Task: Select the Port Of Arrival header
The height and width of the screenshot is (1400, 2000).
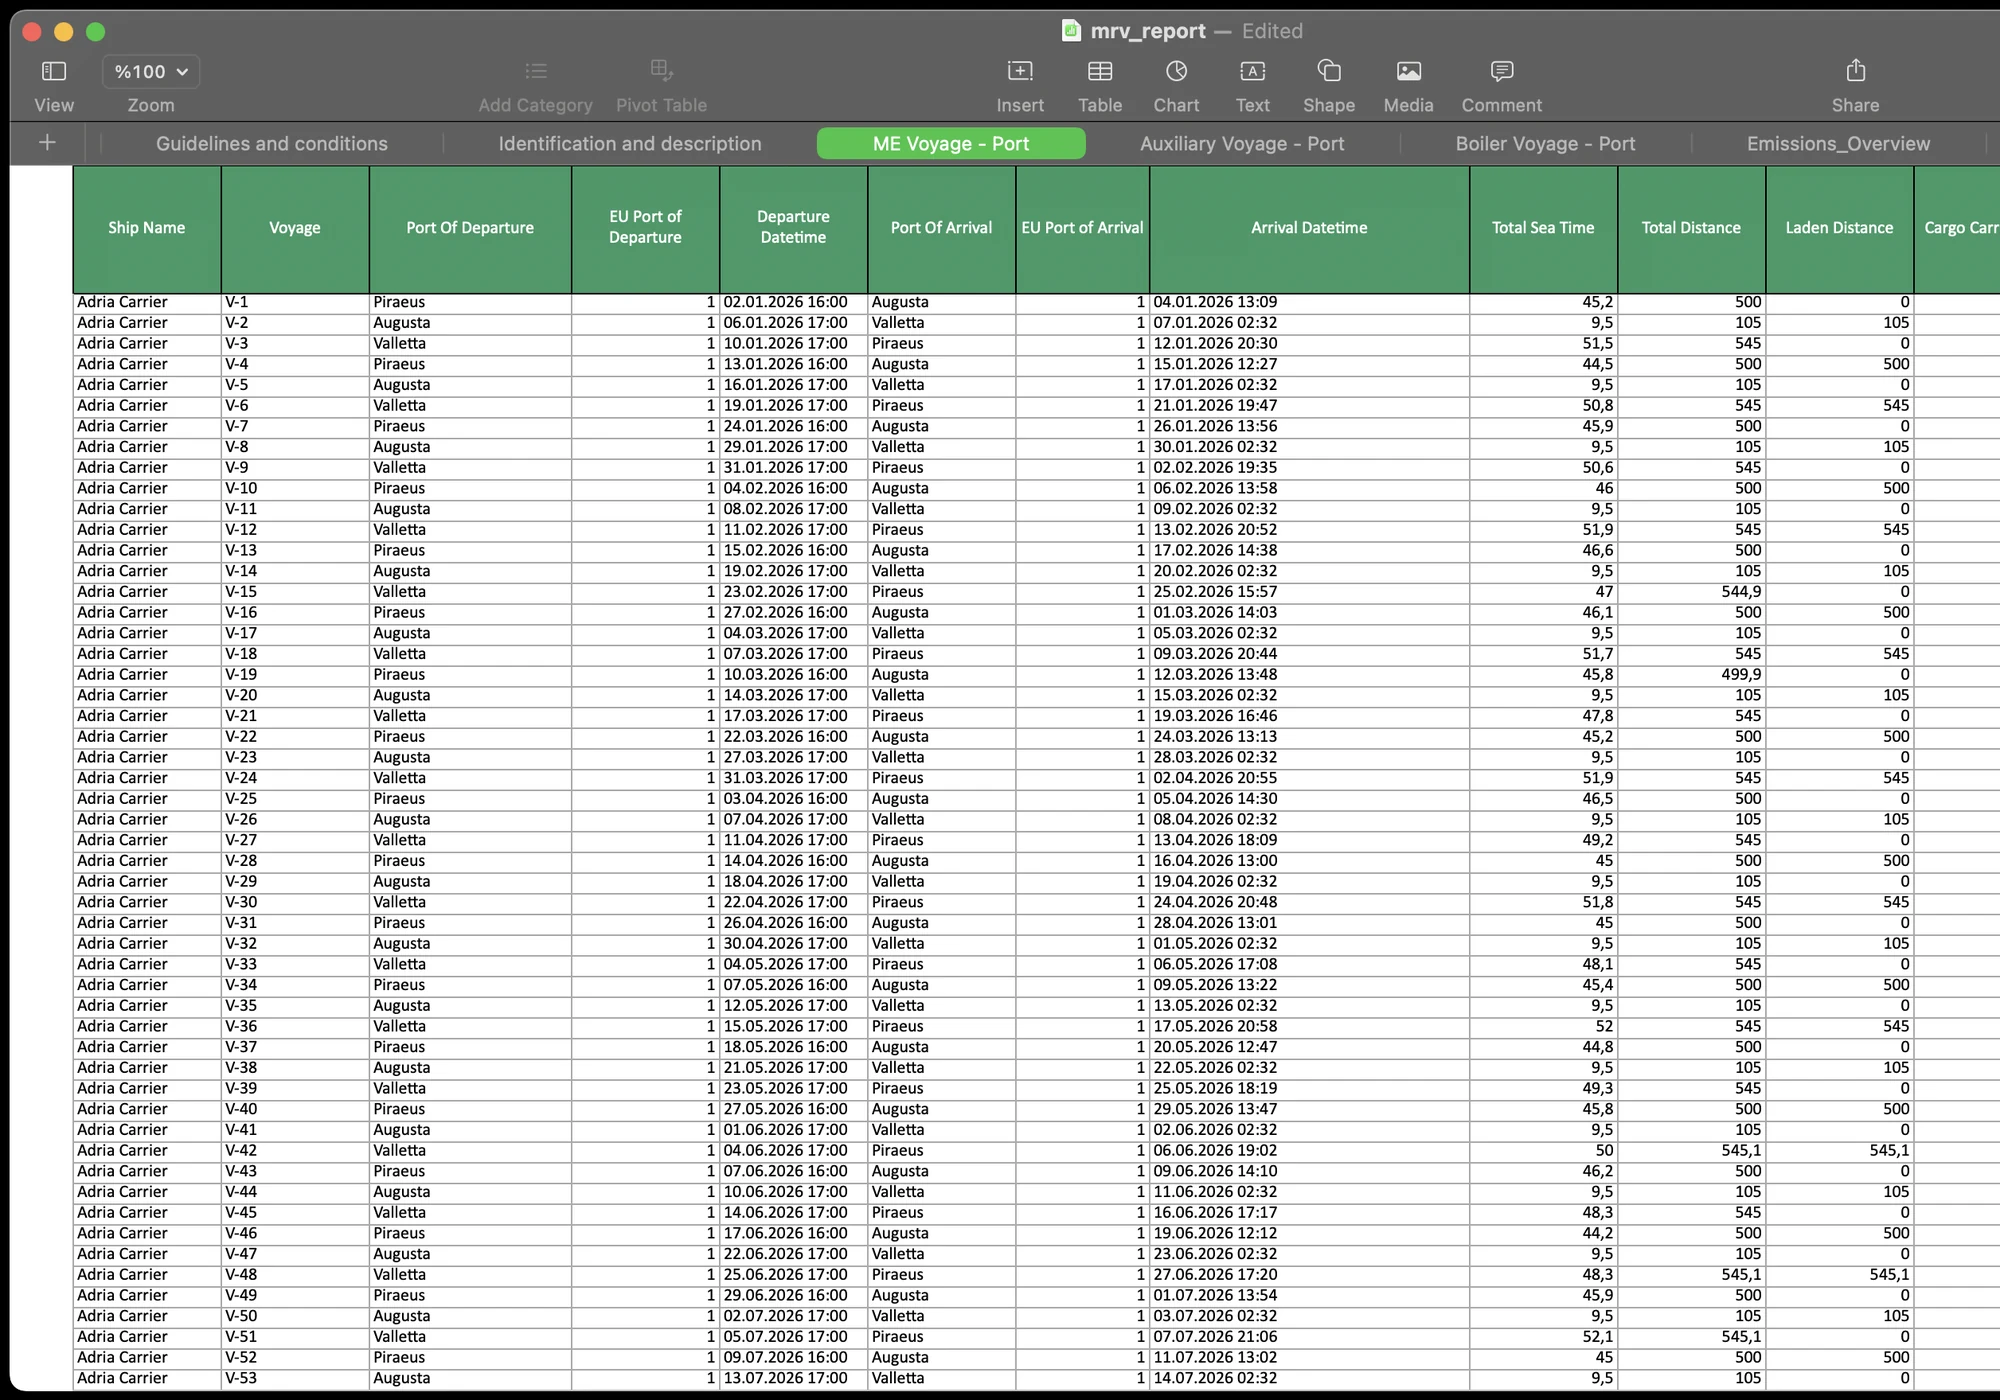Action: (941, 229)
